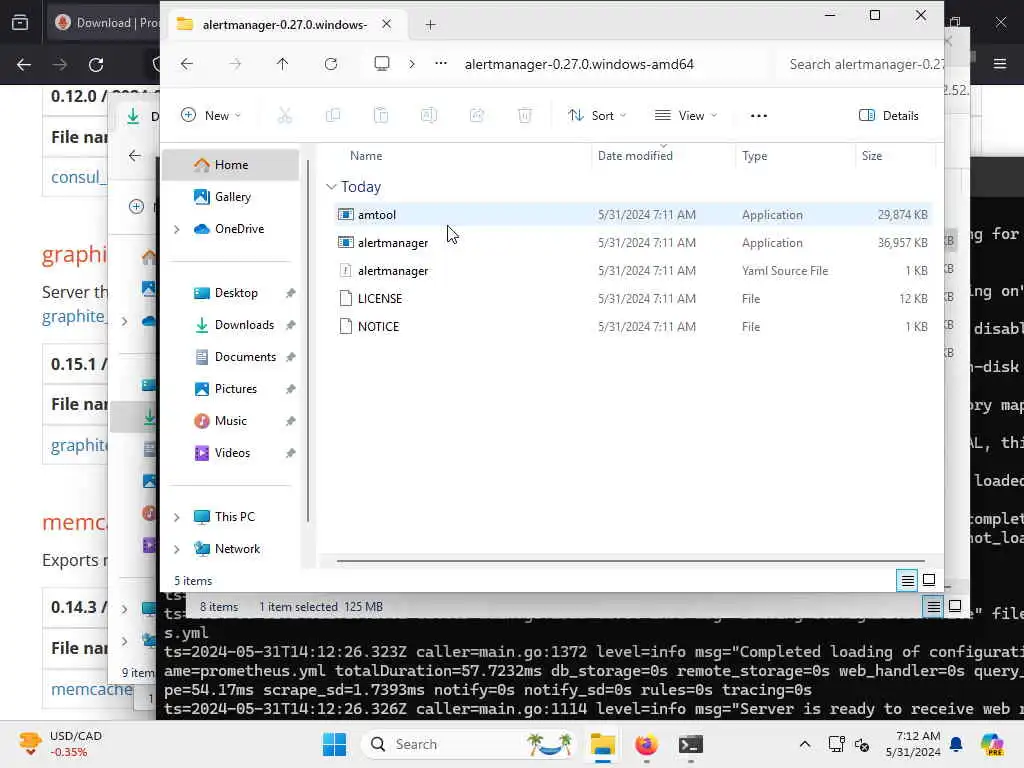
Task: Expand the Network tree node
Action: [176, 549]
